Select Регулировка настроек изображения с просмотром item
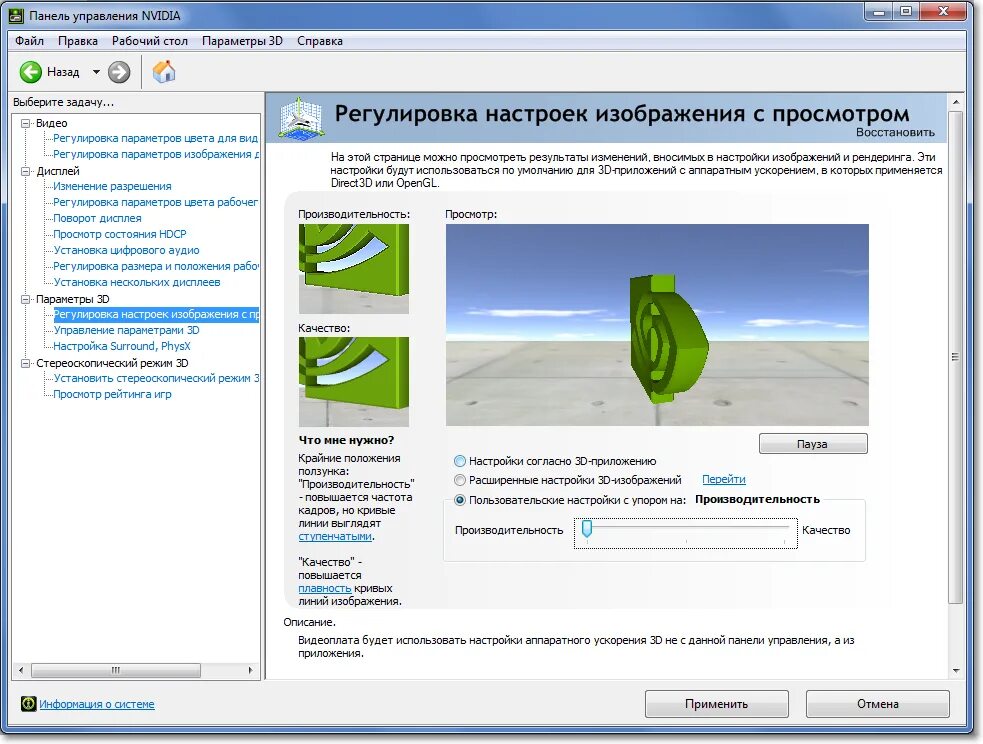 155,314
